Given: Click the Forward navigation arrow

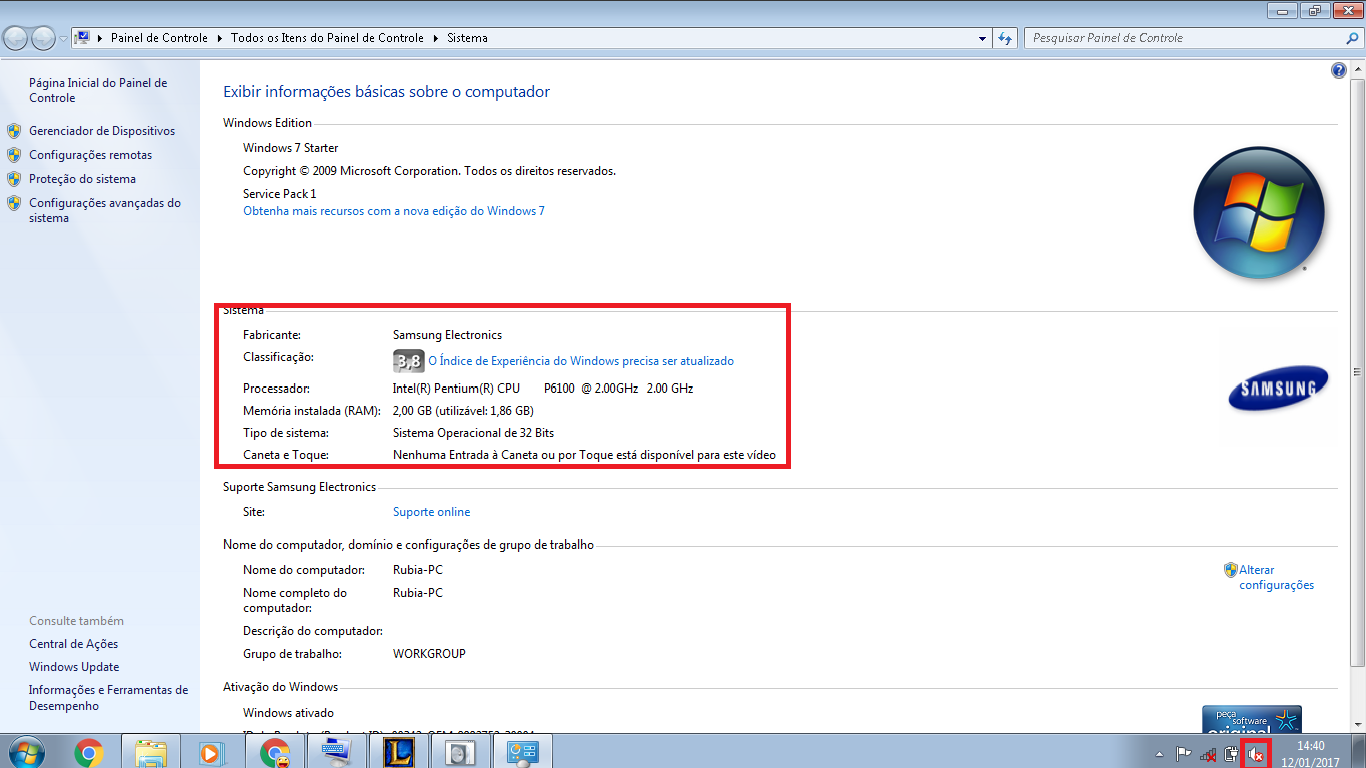Looking at the screenshot, I should point(43,38).
